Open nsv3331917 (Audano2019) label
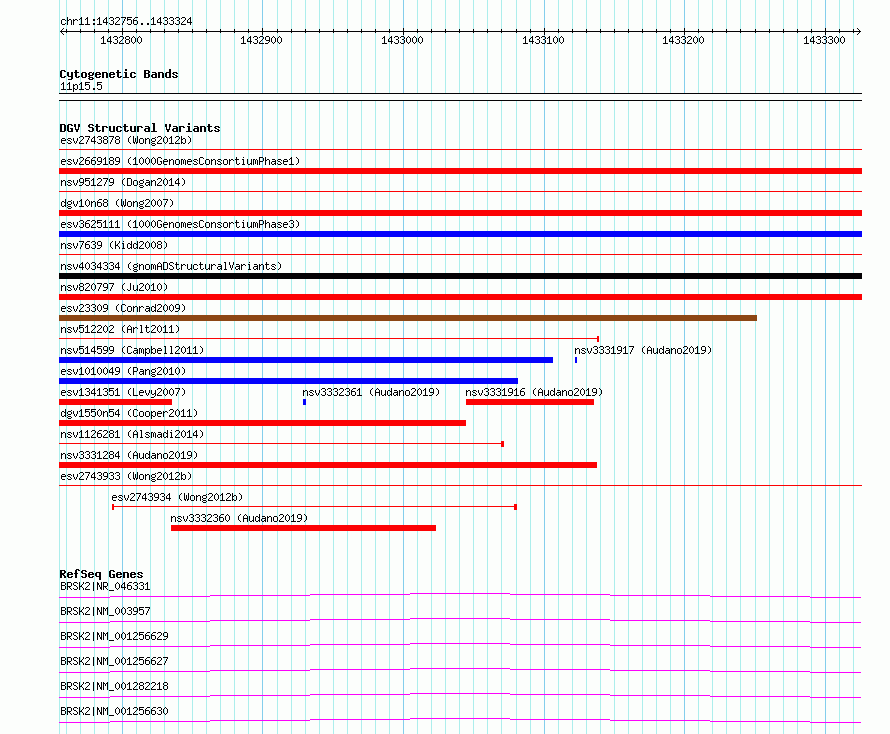 (x=643, y=350)
